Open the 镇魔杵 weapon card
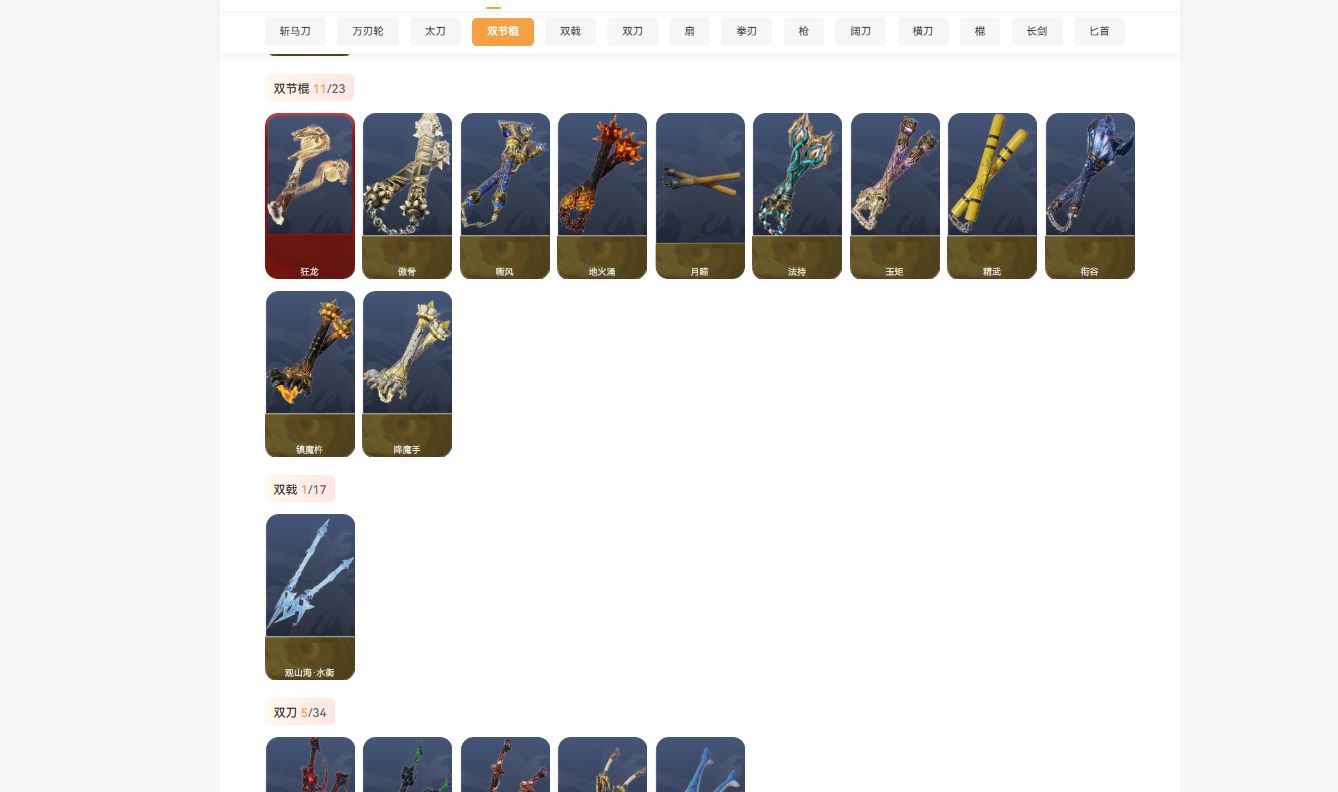The image size is (1338, 792). pos(310,374)
